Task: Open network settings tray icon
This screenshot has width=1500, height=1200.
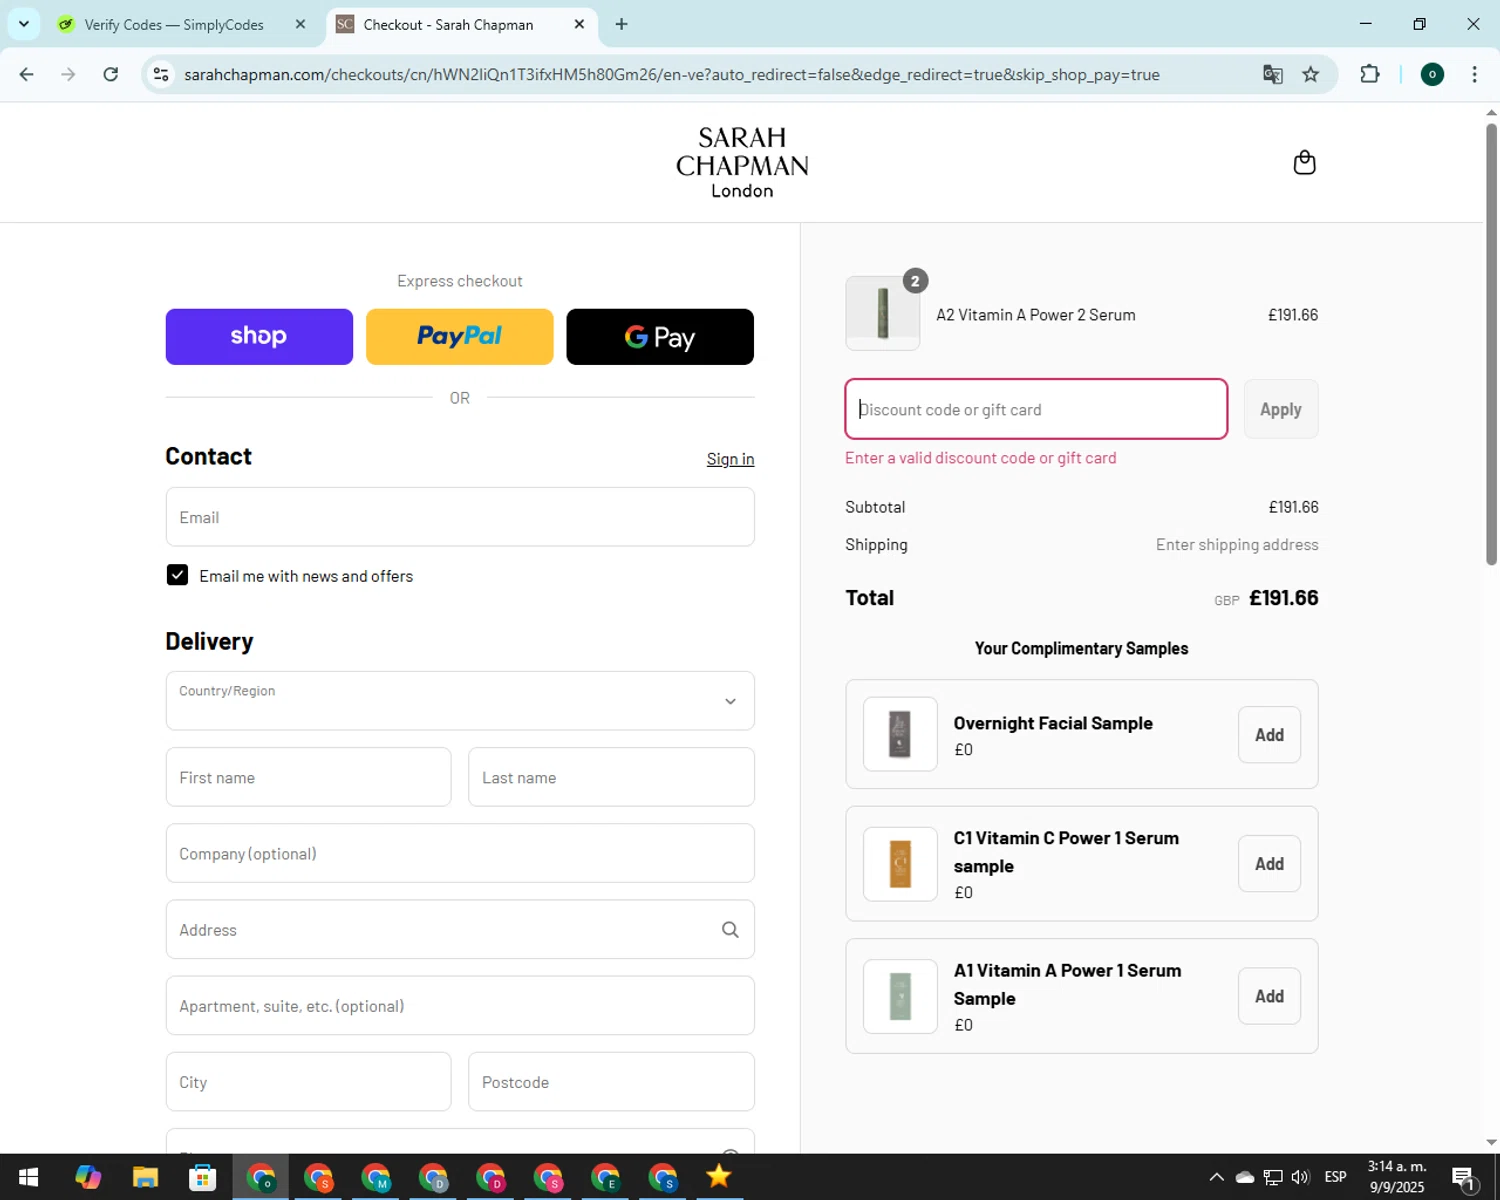Action: (x=1273, y=1177)
